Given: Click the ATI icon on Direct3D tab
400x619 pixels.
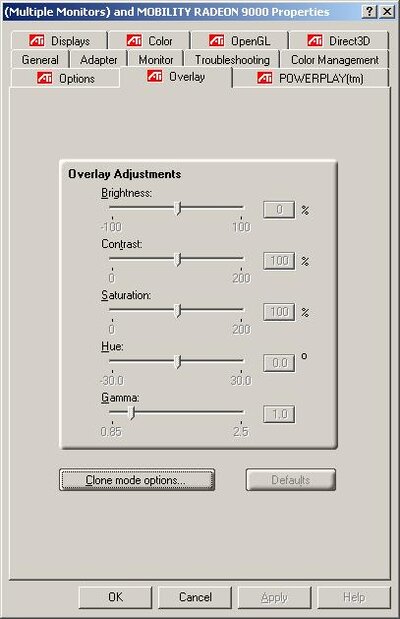Looking at the screenshot, I should 315,40.
